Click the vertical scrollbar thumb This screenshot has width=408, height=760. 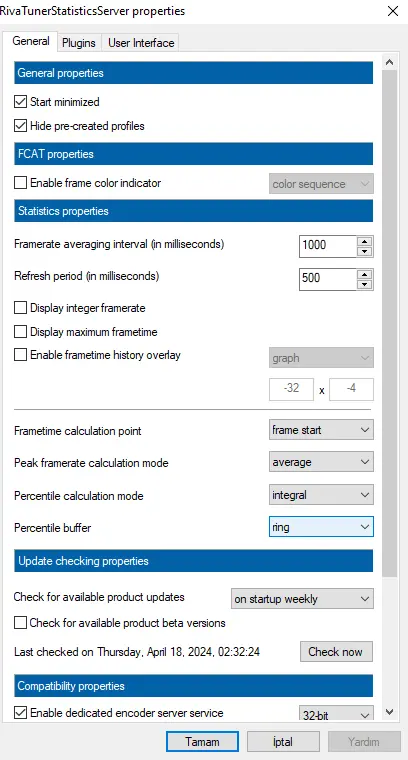pyautogui.click(x=390, y=323)
